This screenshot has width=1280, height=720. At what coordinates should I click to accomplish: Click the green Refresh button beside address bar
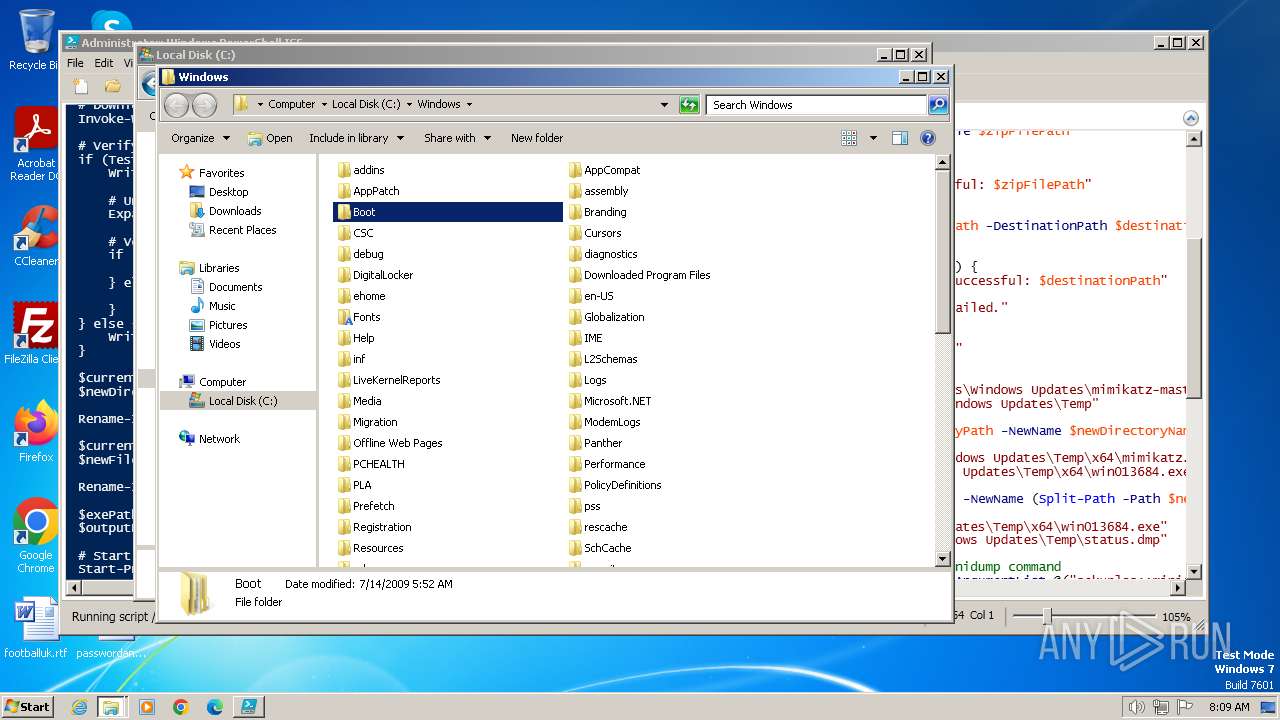689,104
